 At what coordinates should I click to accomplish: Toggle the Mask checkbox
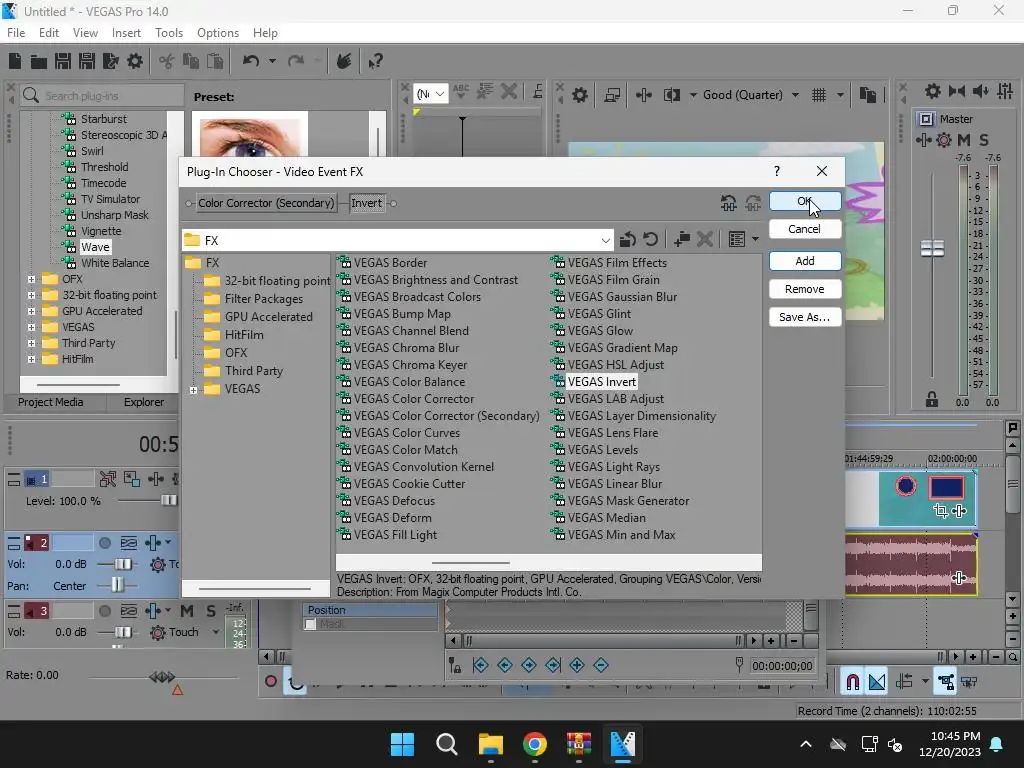(311, 624)
